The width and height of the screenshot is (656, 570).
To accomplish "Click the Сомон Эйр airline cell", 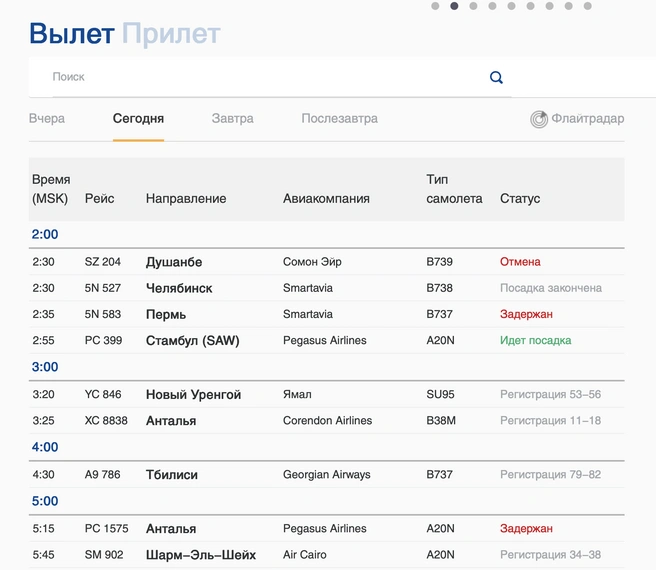I will click(312, 262).
